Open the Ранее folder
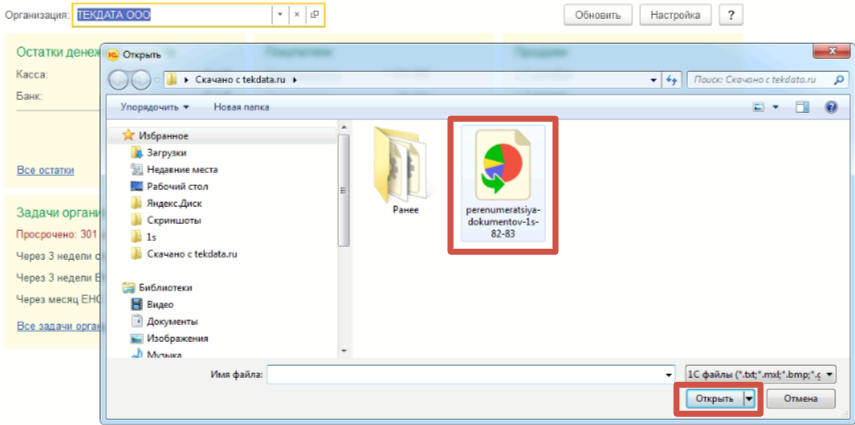The height and width of the screenshot is (425, 855). (405, 171)
